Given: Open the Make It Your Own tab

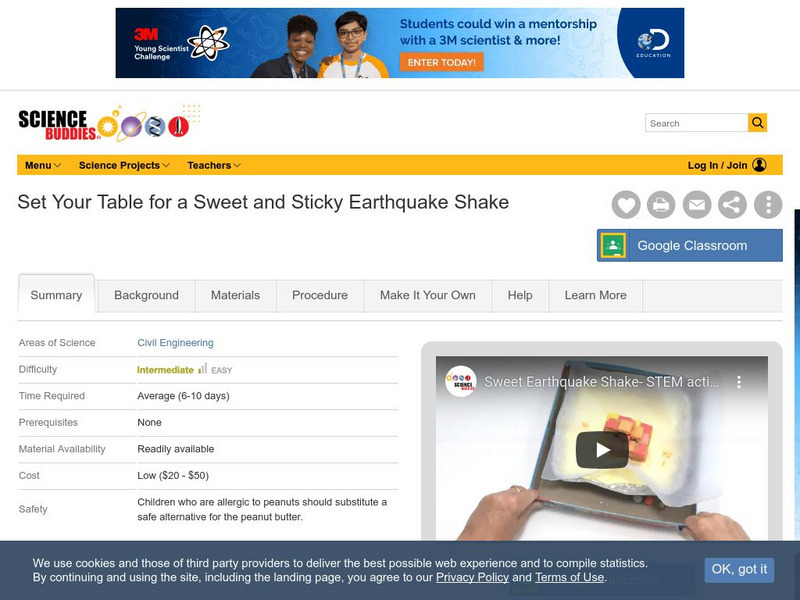Looking at the screenshot, I should 428,295.
